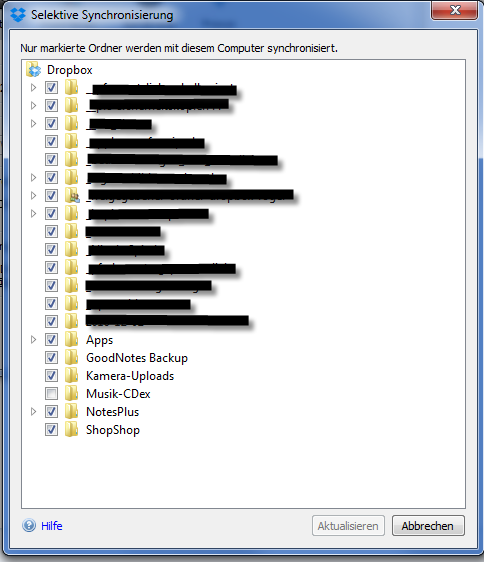Click the Musik-CDex folder icon

71,393
